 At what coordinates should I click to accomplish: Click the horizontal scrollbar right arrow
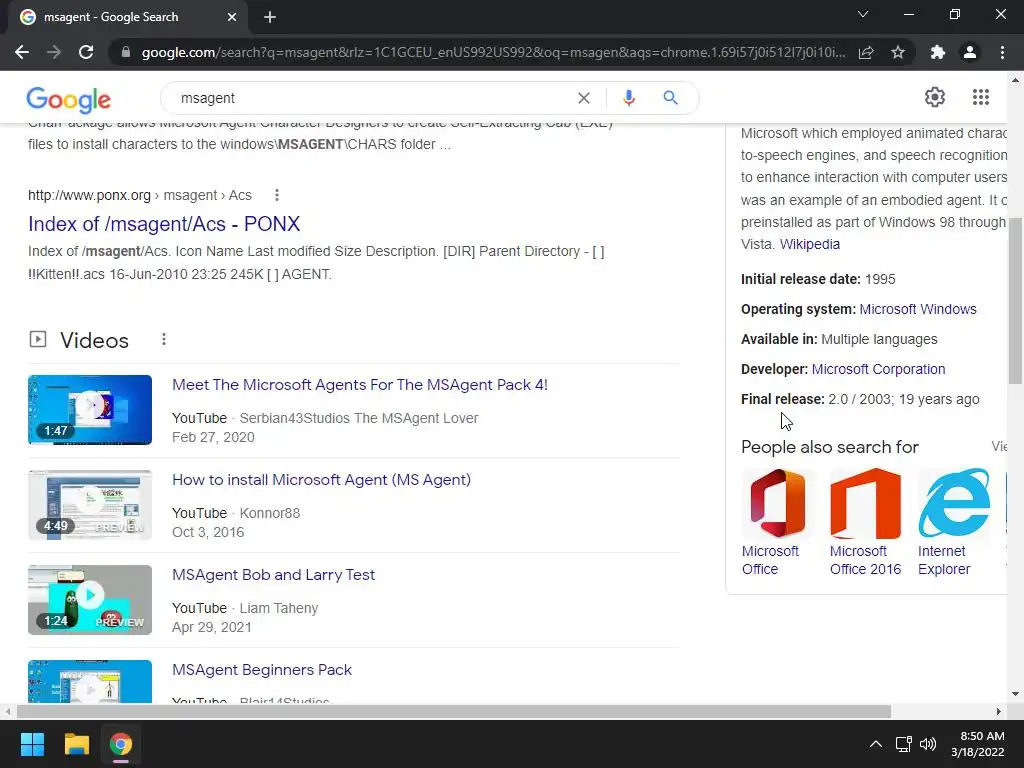998,711
